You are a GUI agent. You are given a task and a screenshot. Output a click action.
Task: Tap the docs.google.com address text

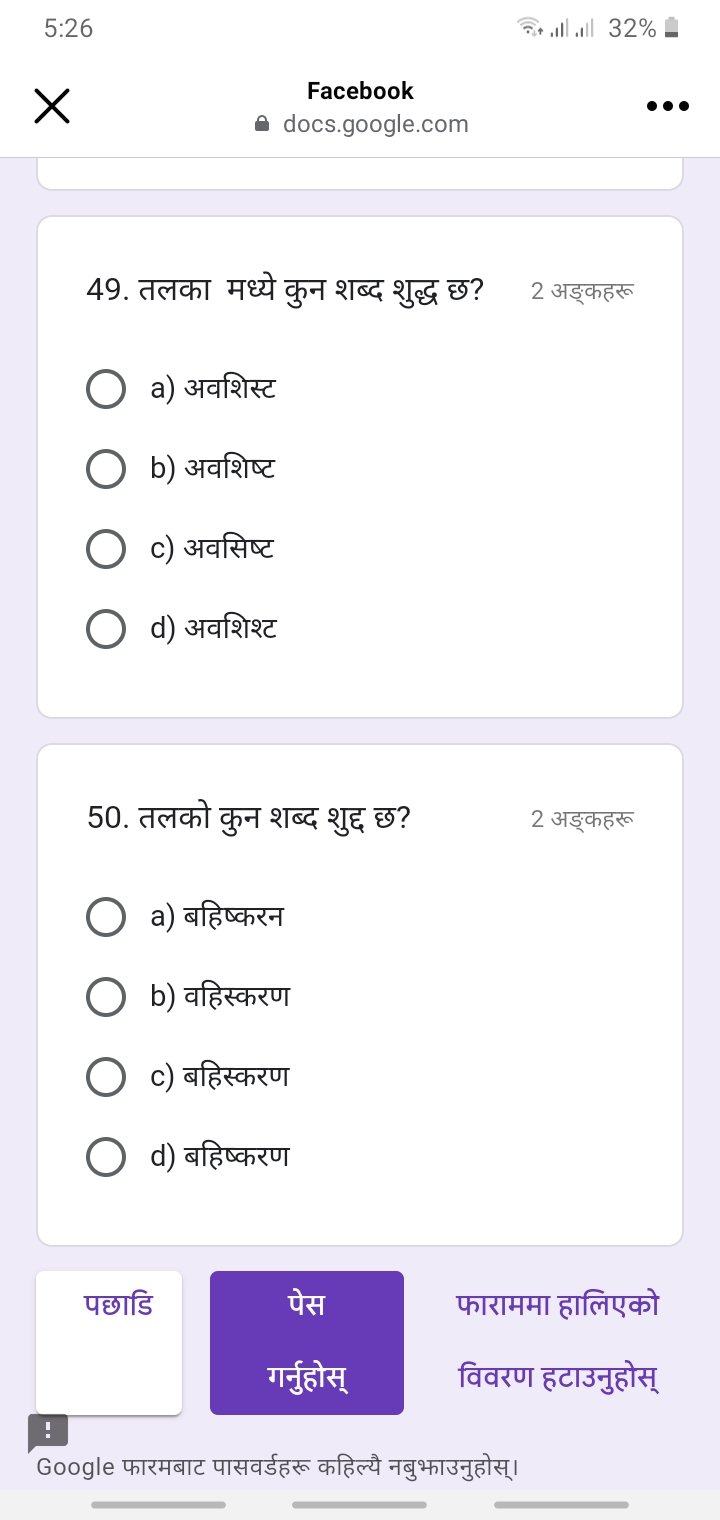pos(375,124)
